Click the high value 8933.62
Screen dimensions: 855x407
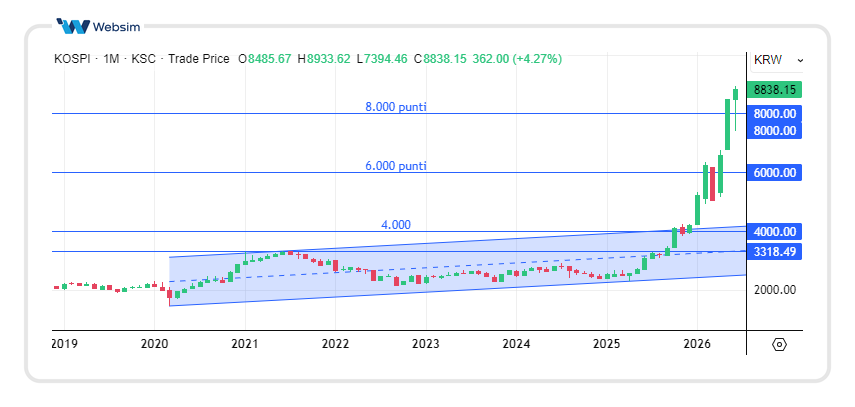coord(328,59)
